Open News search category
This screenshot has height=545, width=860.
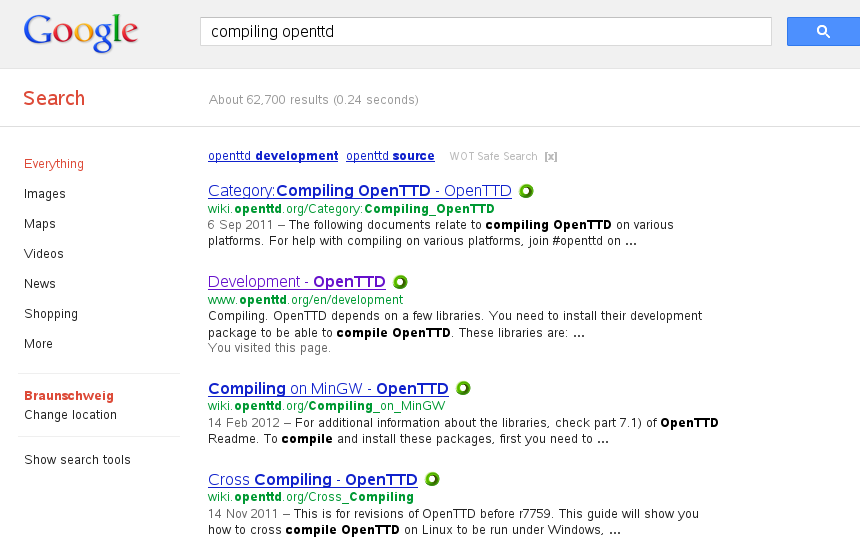click(40, 284)
